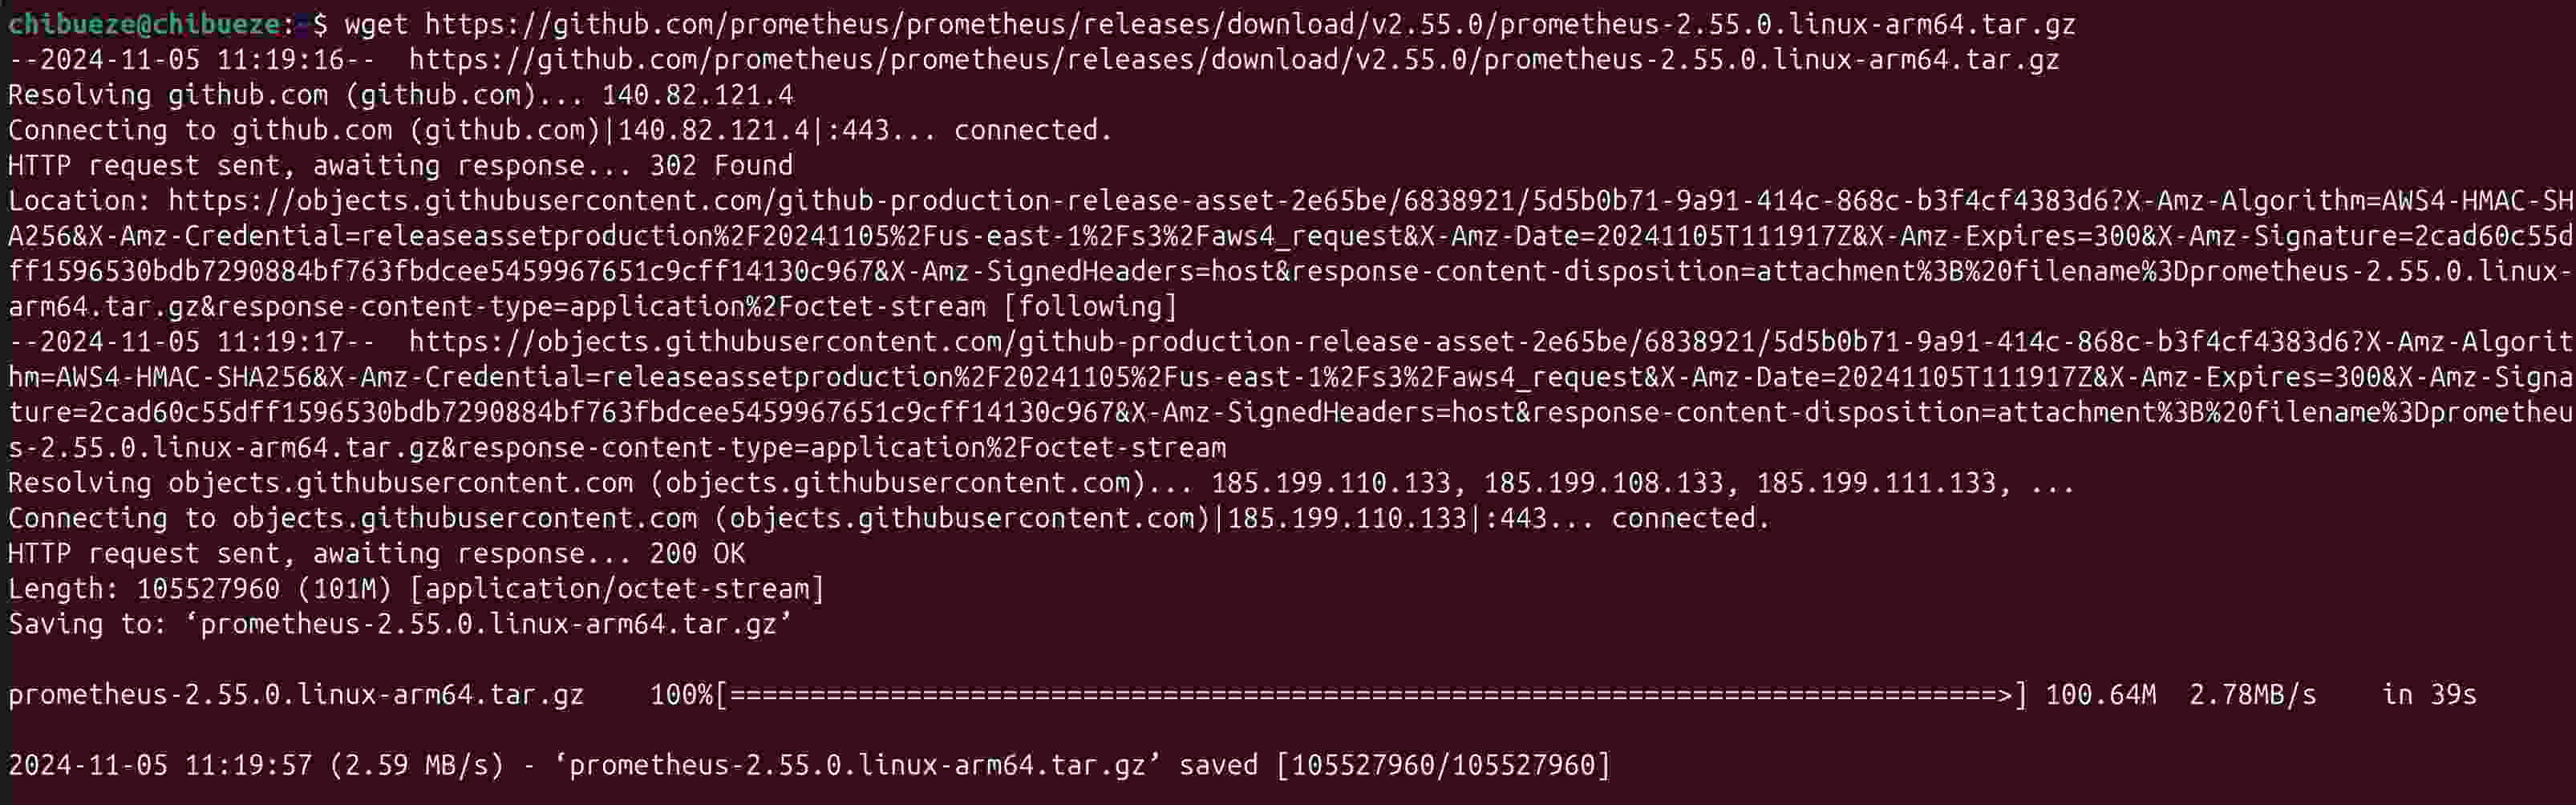Click the 2.78MB/s download speed

pos(2252,695)
